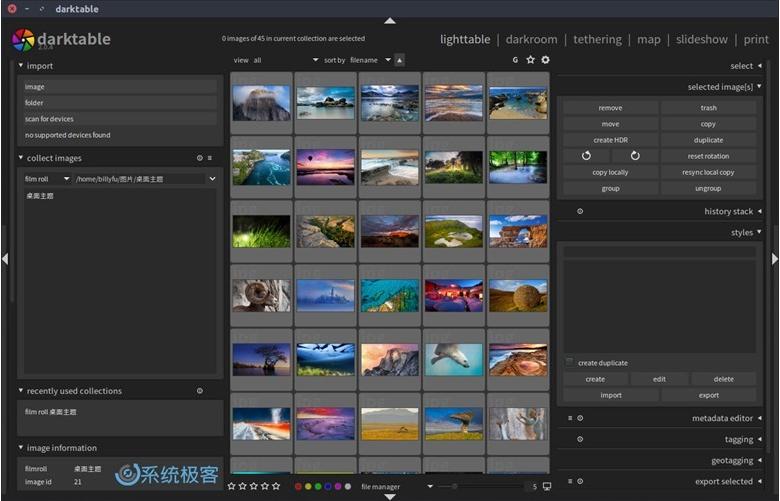Reset the history stack panel

(x=580, y=211)
